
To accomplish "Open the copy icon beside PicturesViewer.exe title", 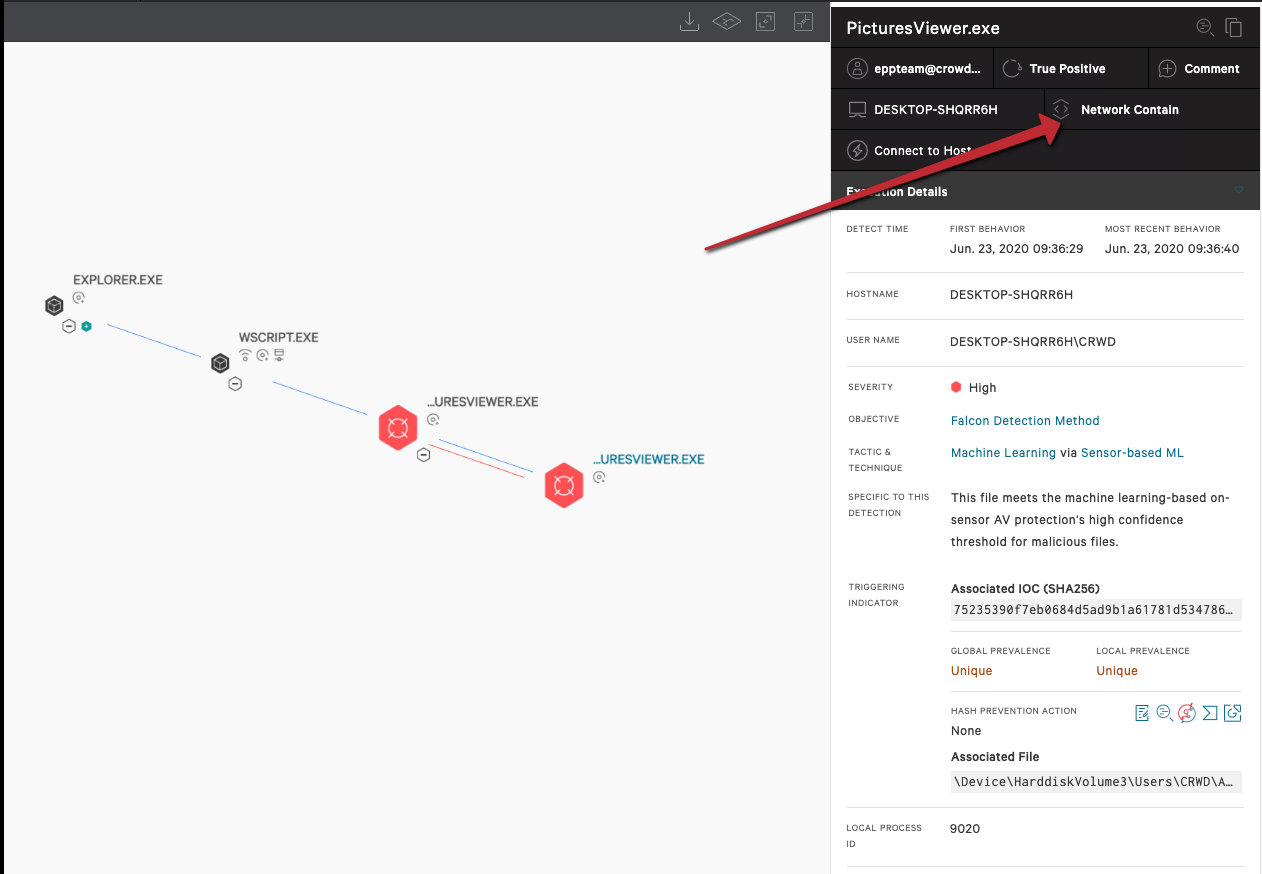I will click(1234, 28).
